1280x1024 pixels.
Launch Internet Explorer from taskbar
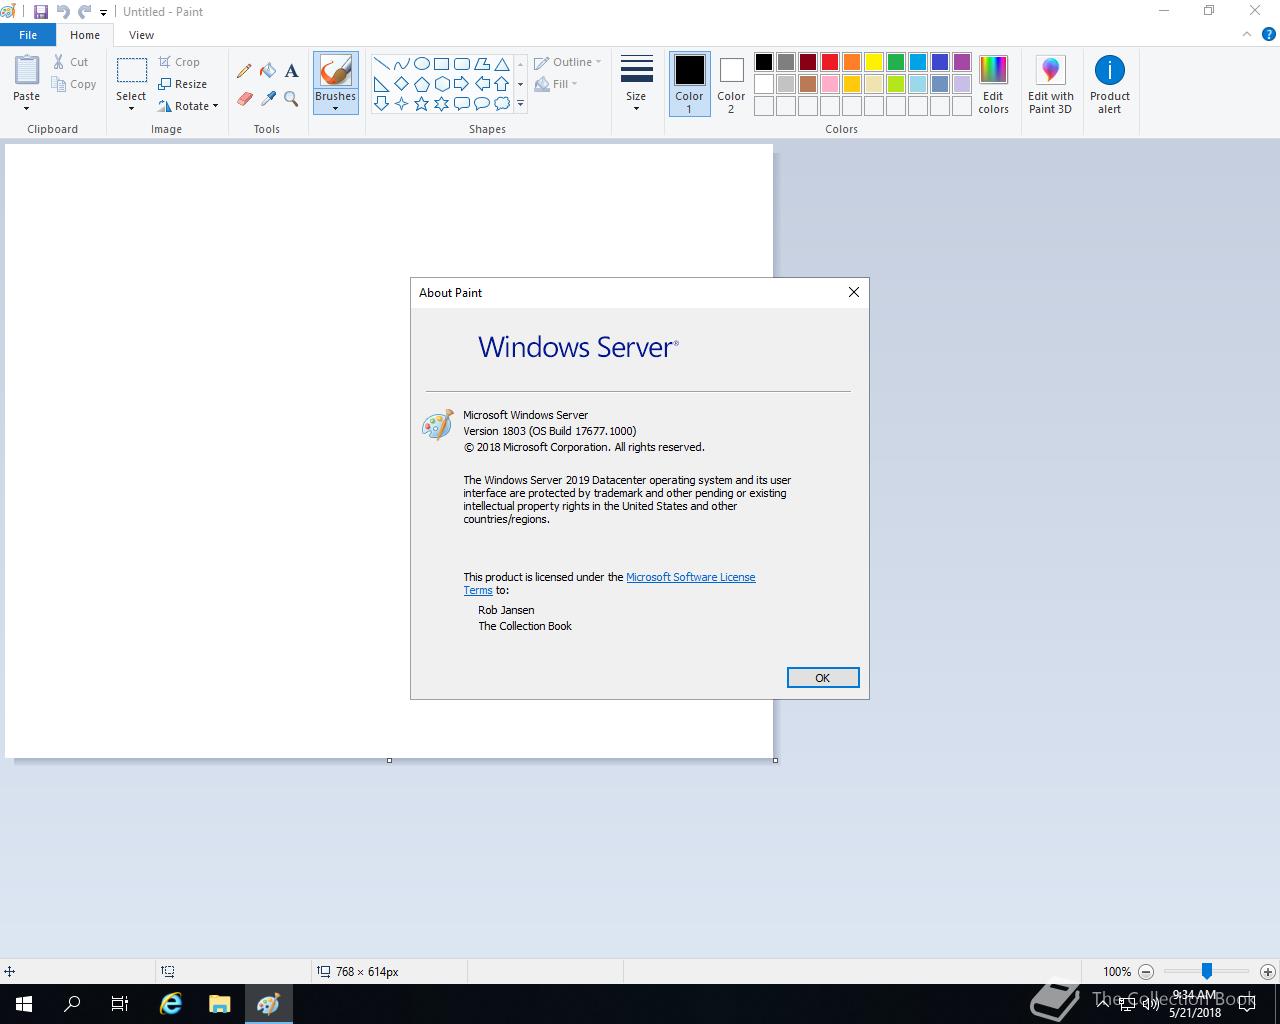pos(171,1004)
